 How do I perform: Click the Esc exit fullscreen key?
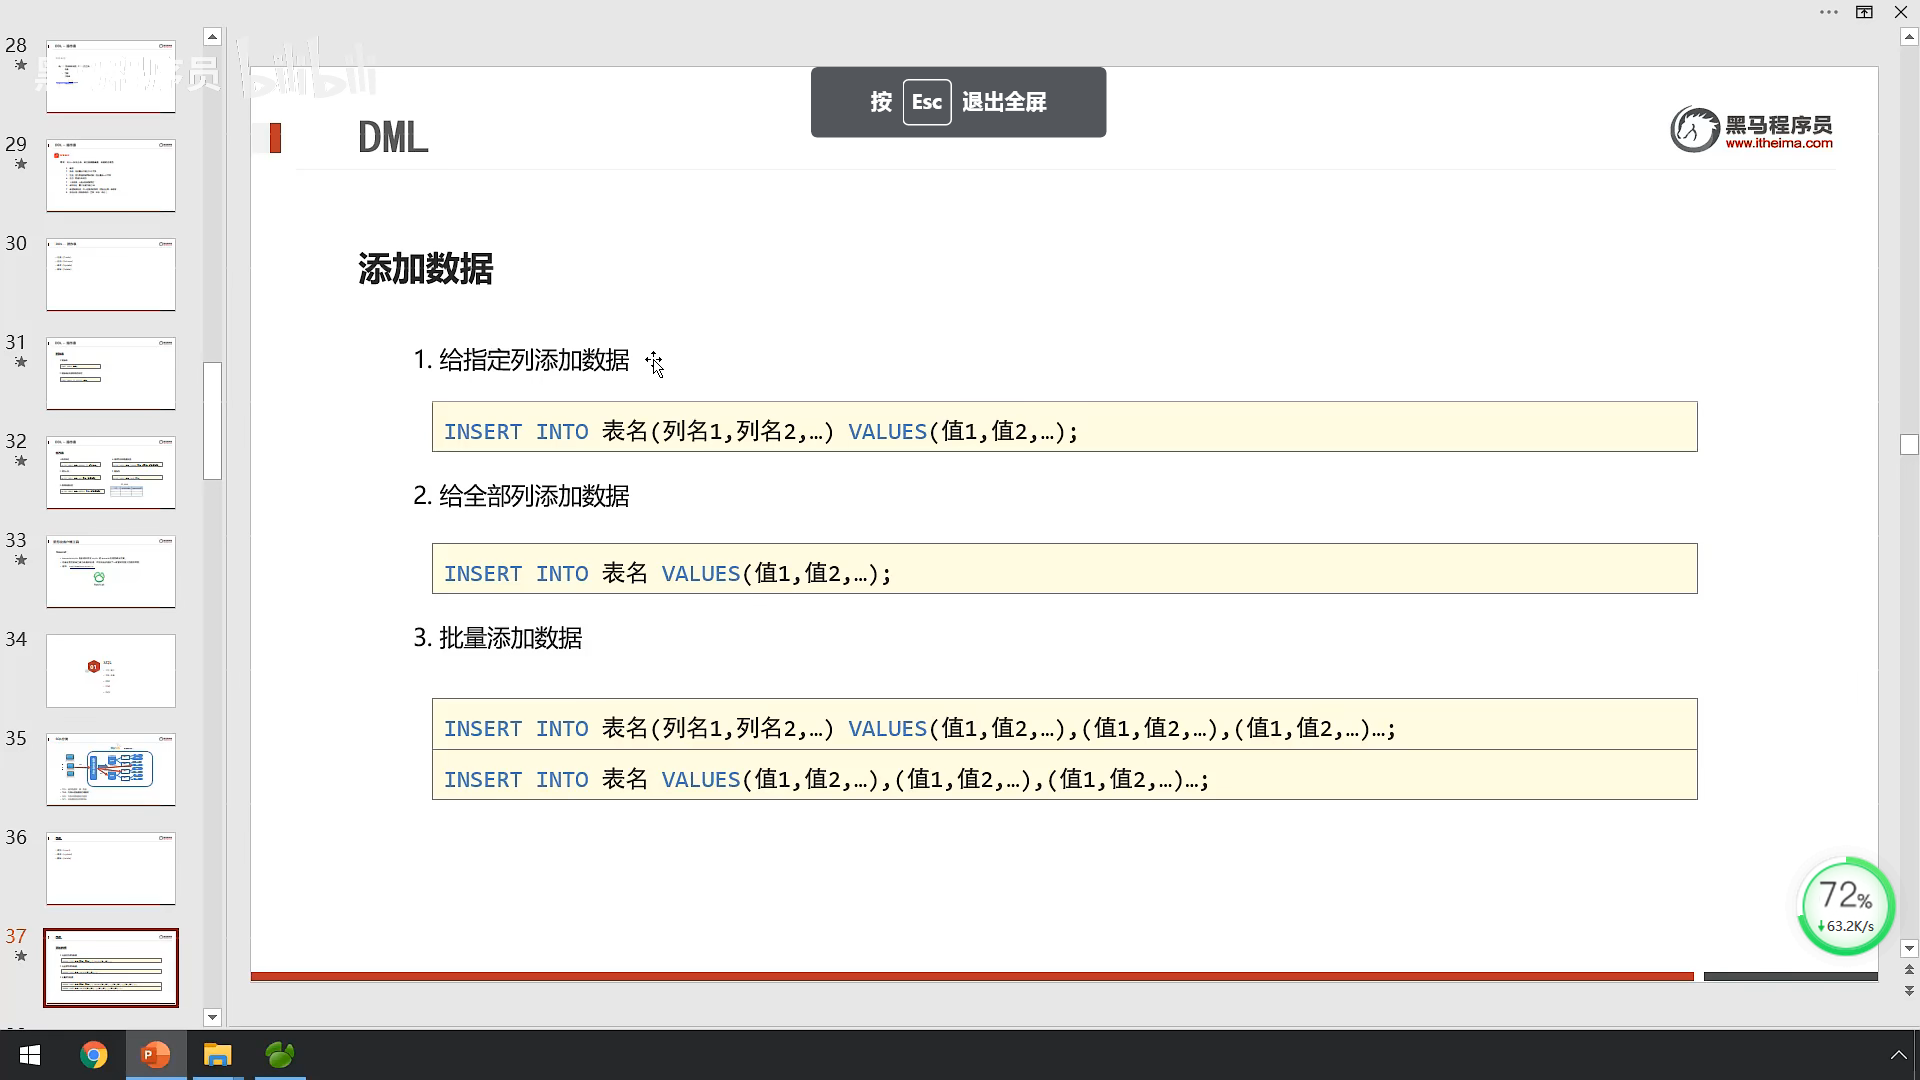point(926,102)
